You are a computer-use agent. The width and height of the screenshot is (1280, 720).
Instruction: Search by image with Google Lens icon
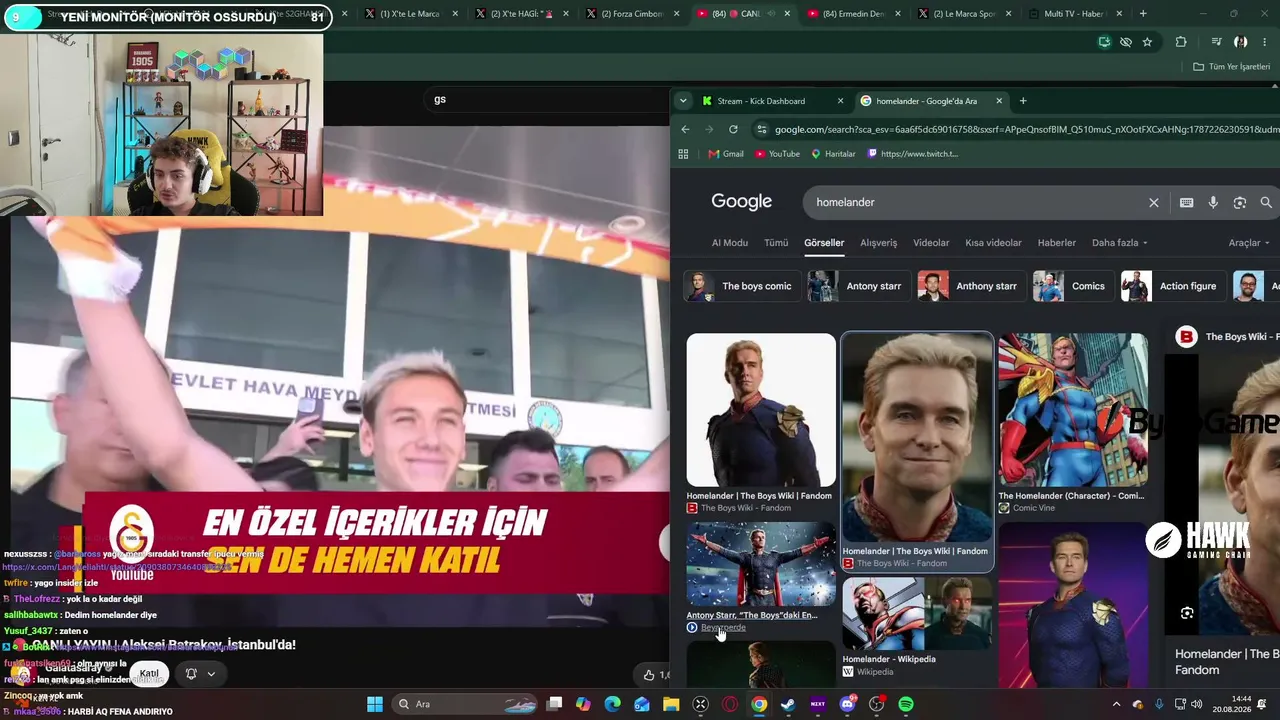1240,202
